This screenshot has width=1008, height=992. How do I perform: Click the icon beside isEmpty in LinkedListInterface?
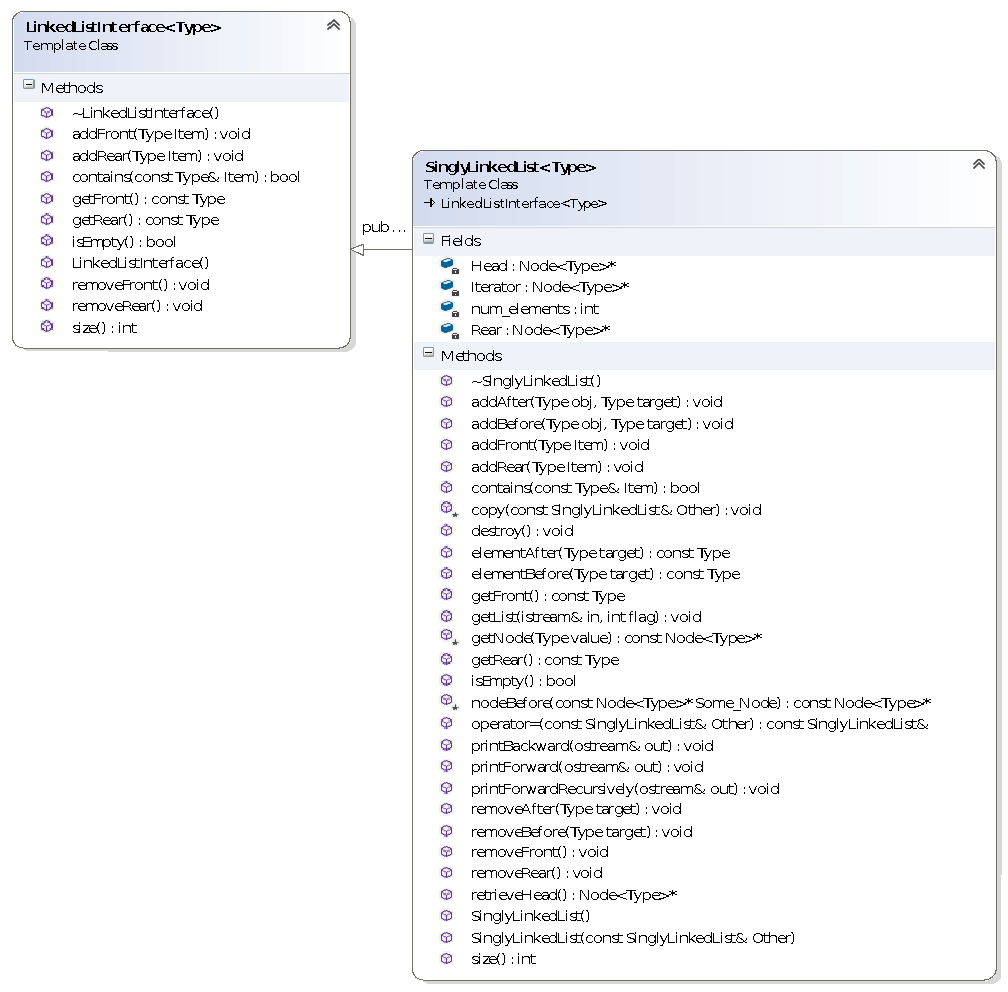tap(47, 241)
